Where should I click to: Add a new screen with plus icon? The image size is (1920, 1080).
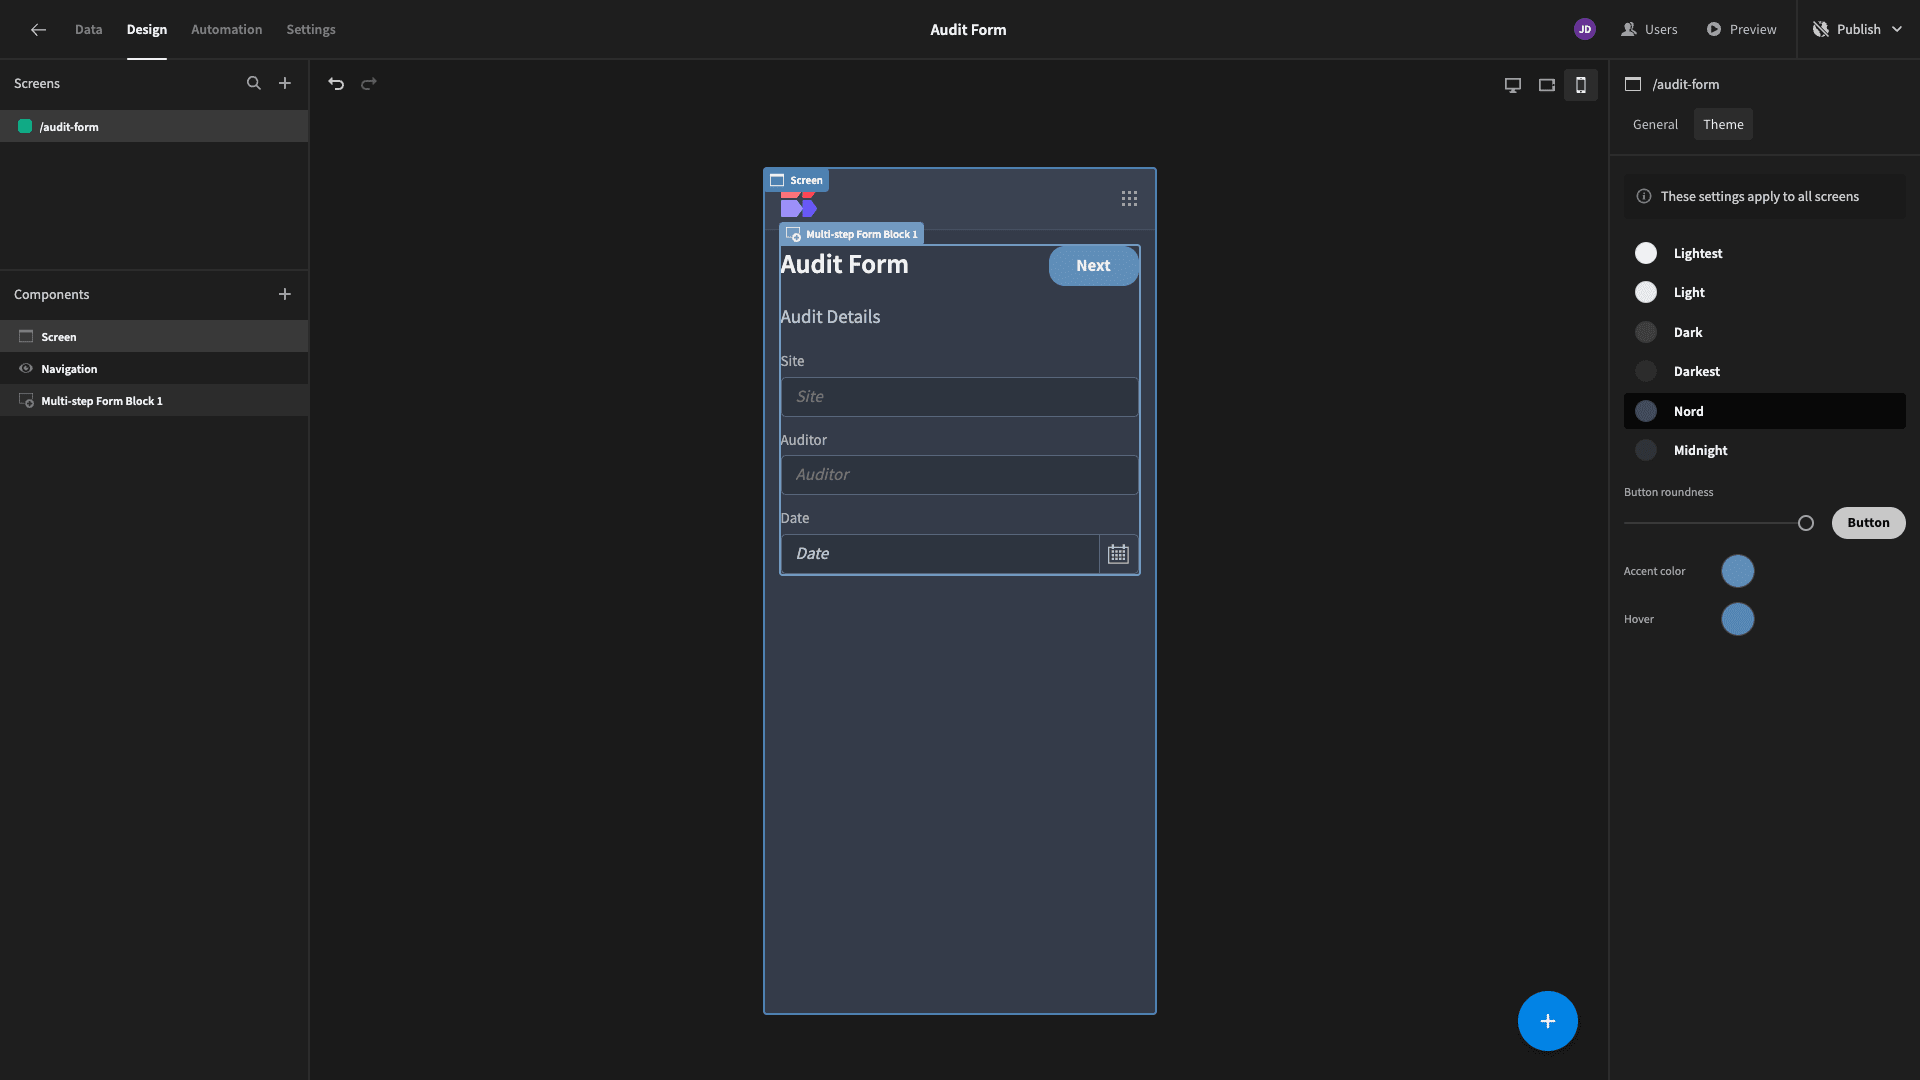coord(285,84)
